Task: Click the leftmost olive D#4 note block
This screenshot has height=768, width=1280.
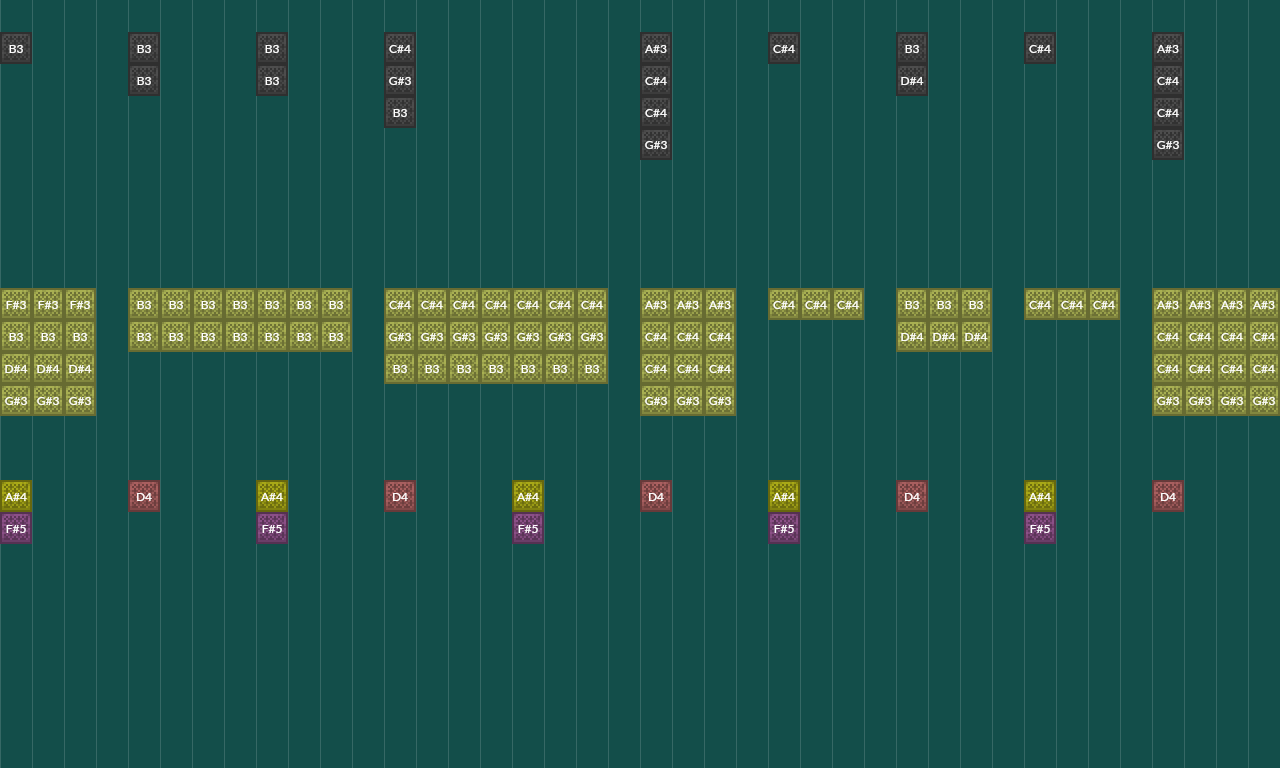Action: coord(16,369)
